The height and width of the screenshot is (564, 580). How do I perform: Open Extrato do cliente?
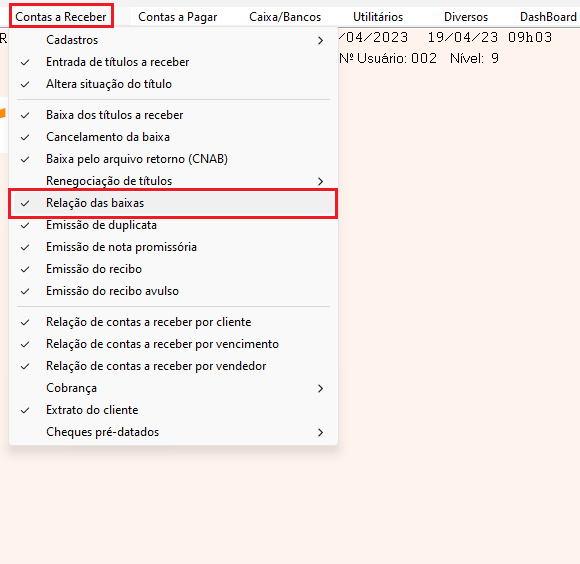pyautogui.click(x=173, y=410)
